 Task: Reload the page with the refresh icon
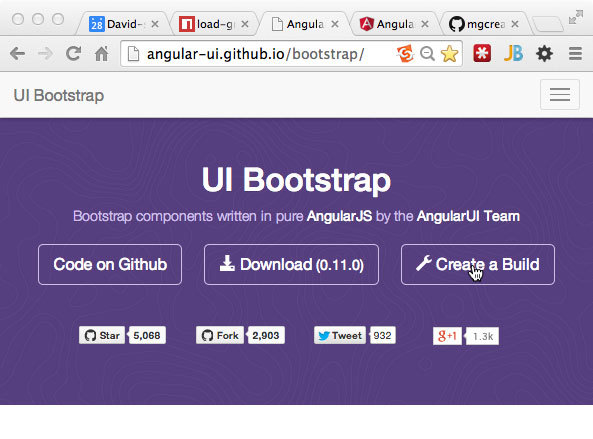click(x=73, y=54)
